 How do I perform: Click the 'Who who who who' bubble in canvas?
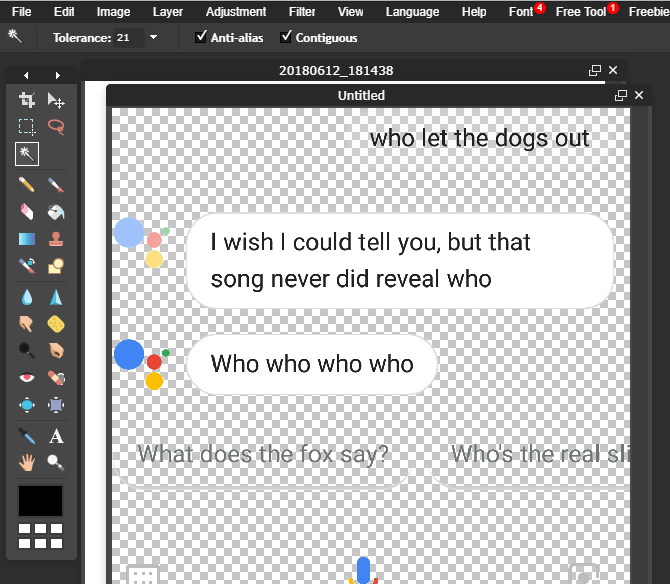click(x=312, y=364)
